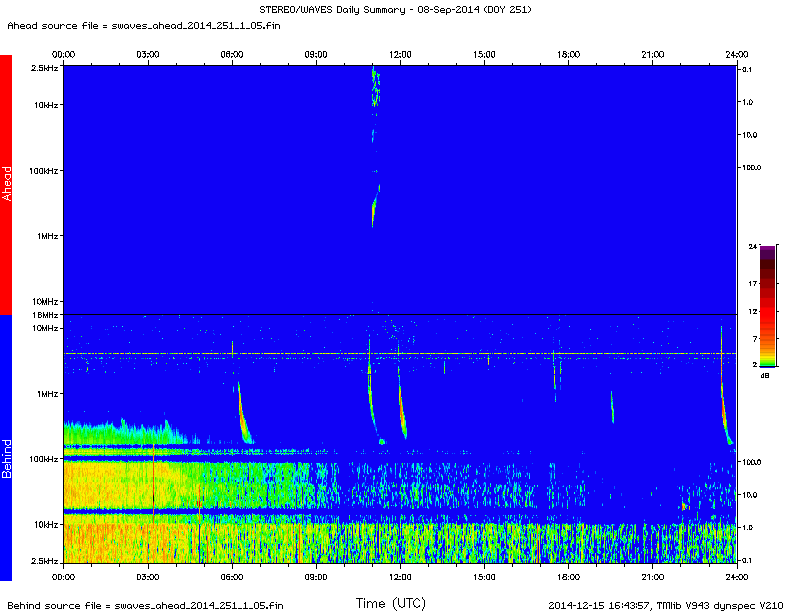Click the 24 value on the color scale
Screen dimensions: 792x612
click(x=753, y=246)
